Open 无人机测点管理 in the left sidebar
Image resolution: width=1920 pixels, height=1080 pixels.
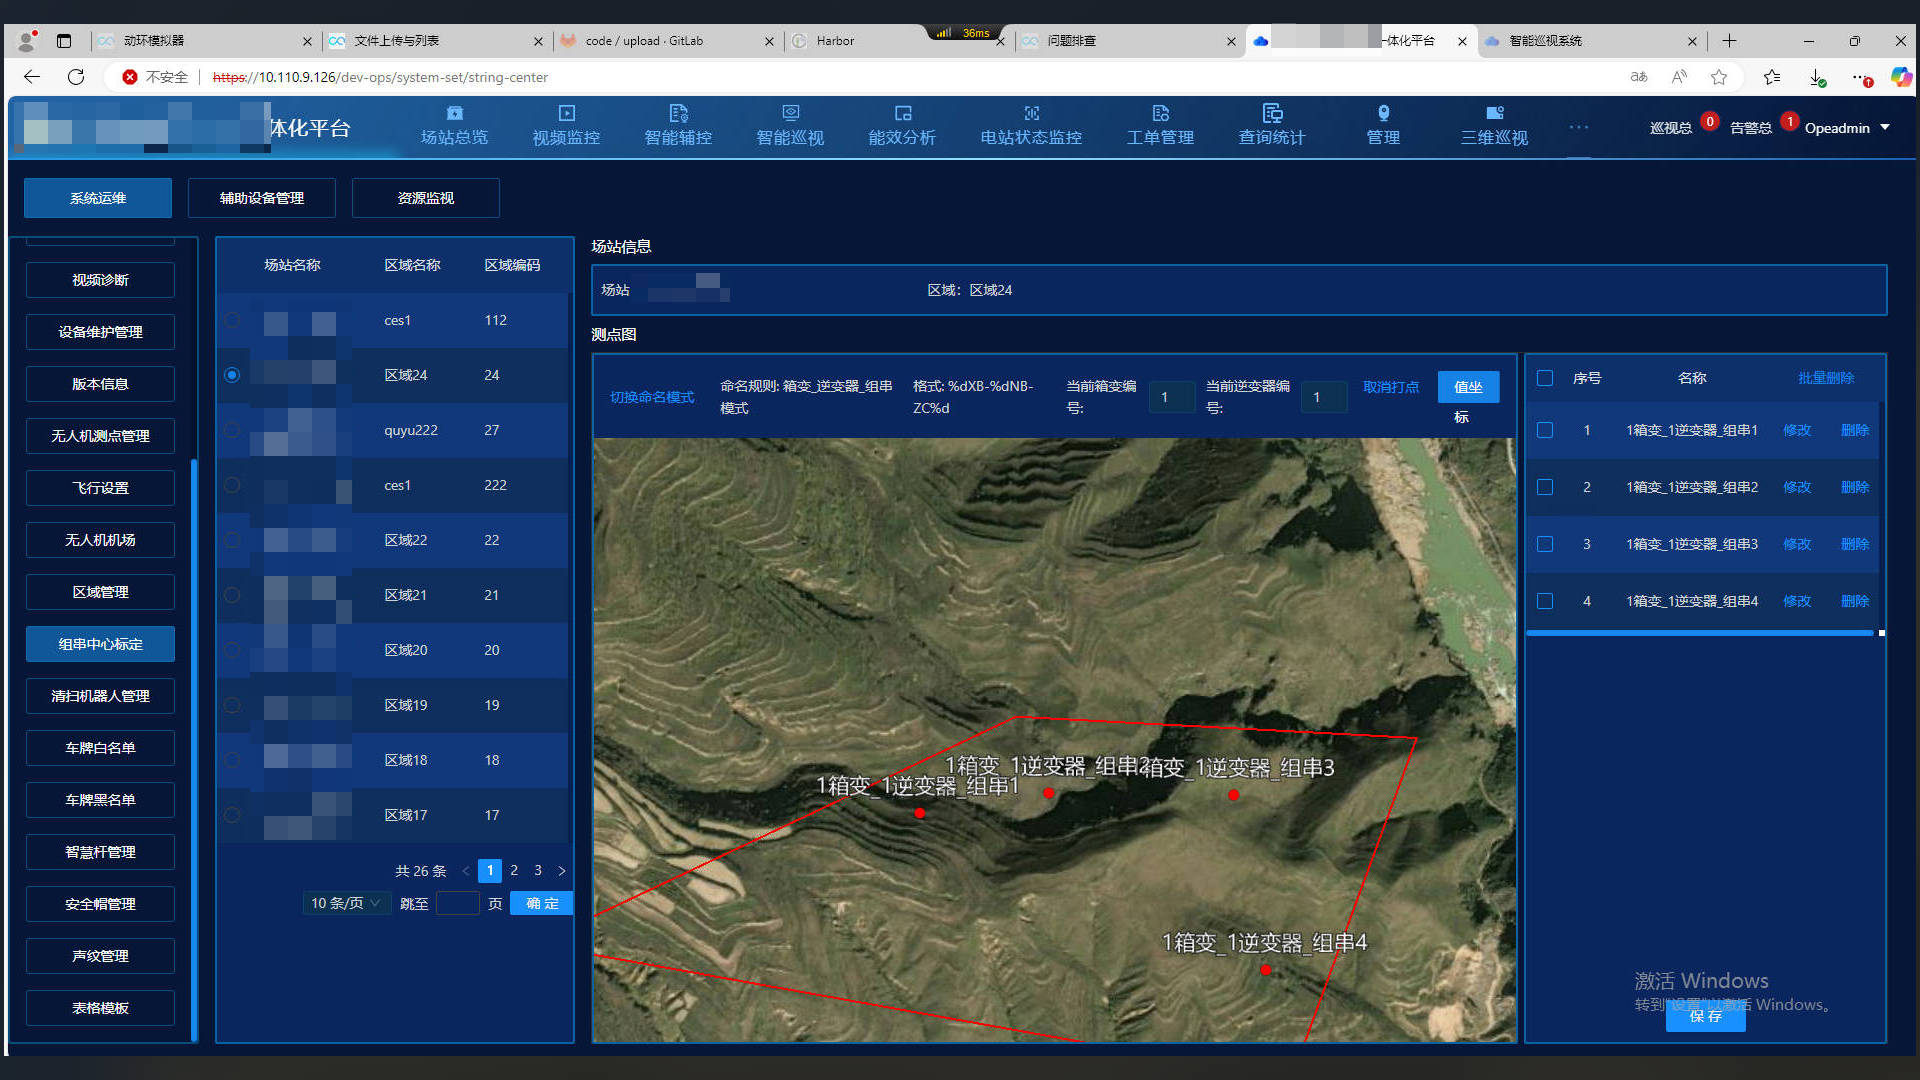click(100, 436)
